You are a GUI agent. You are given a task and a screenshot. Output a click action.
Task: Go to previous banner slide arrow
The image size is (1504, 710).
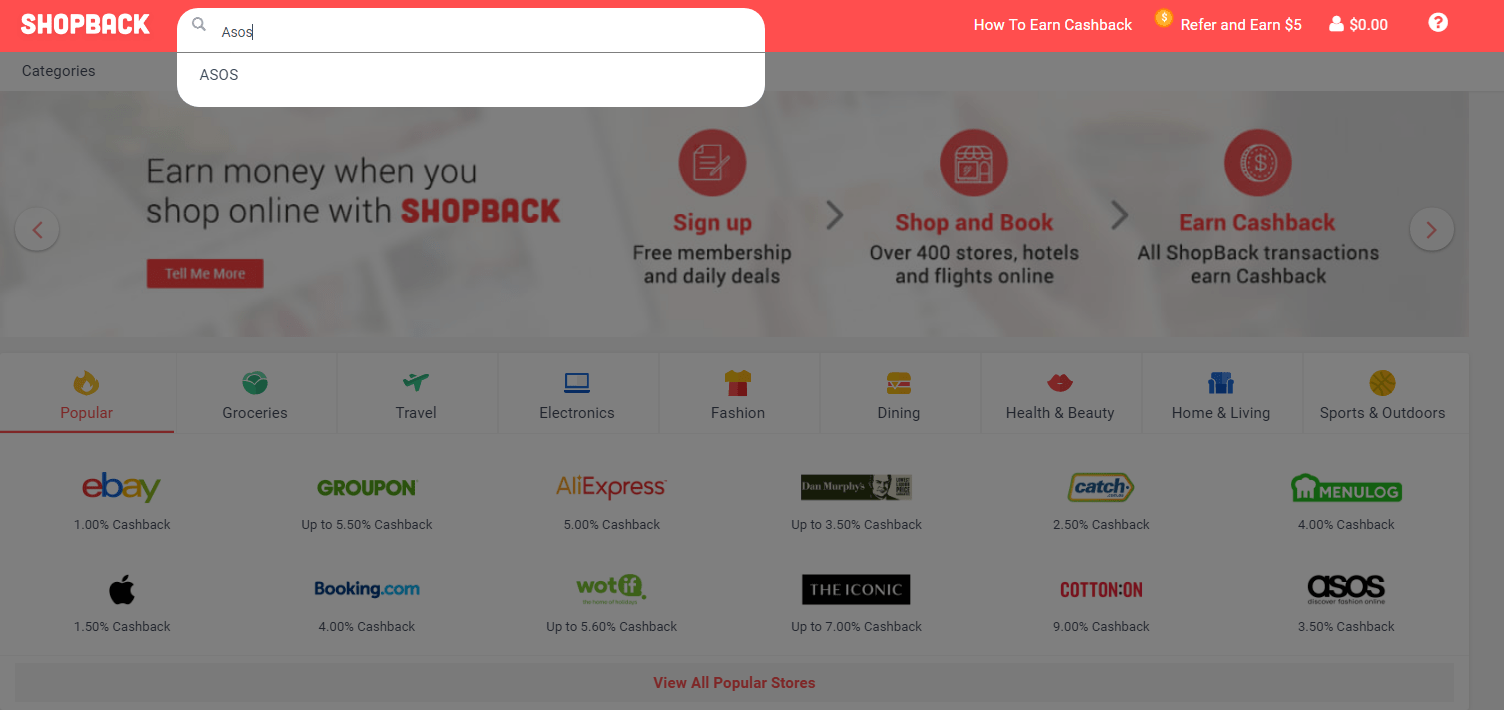(x=37, y=230)
